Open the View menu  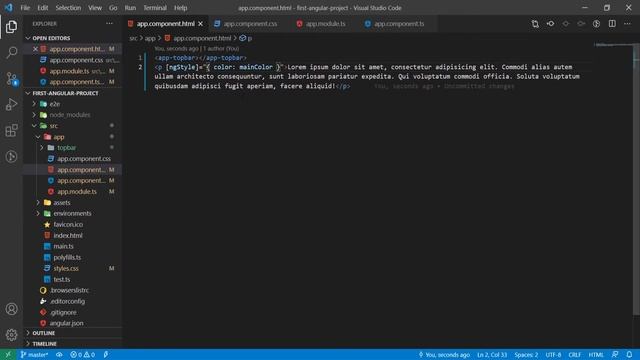95,8
